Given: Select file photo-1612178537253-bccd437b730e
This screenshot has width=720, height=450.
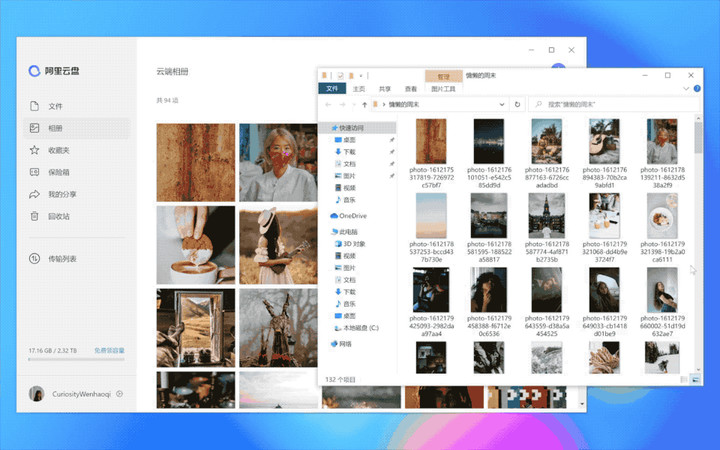Looking at the screenshot, I should (x=431, y=228).
